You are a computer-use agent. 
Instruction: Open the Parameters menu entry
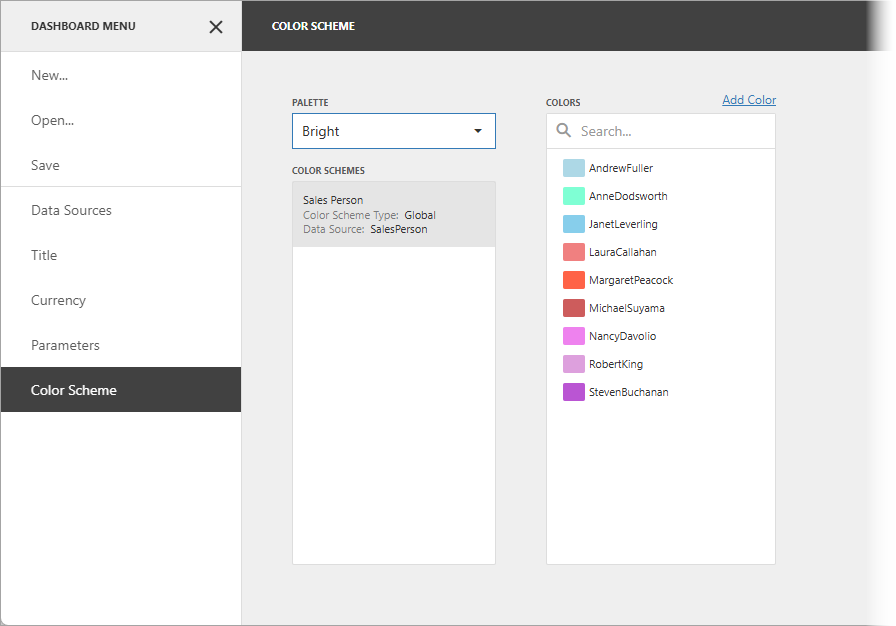click(x=121, y=345)
